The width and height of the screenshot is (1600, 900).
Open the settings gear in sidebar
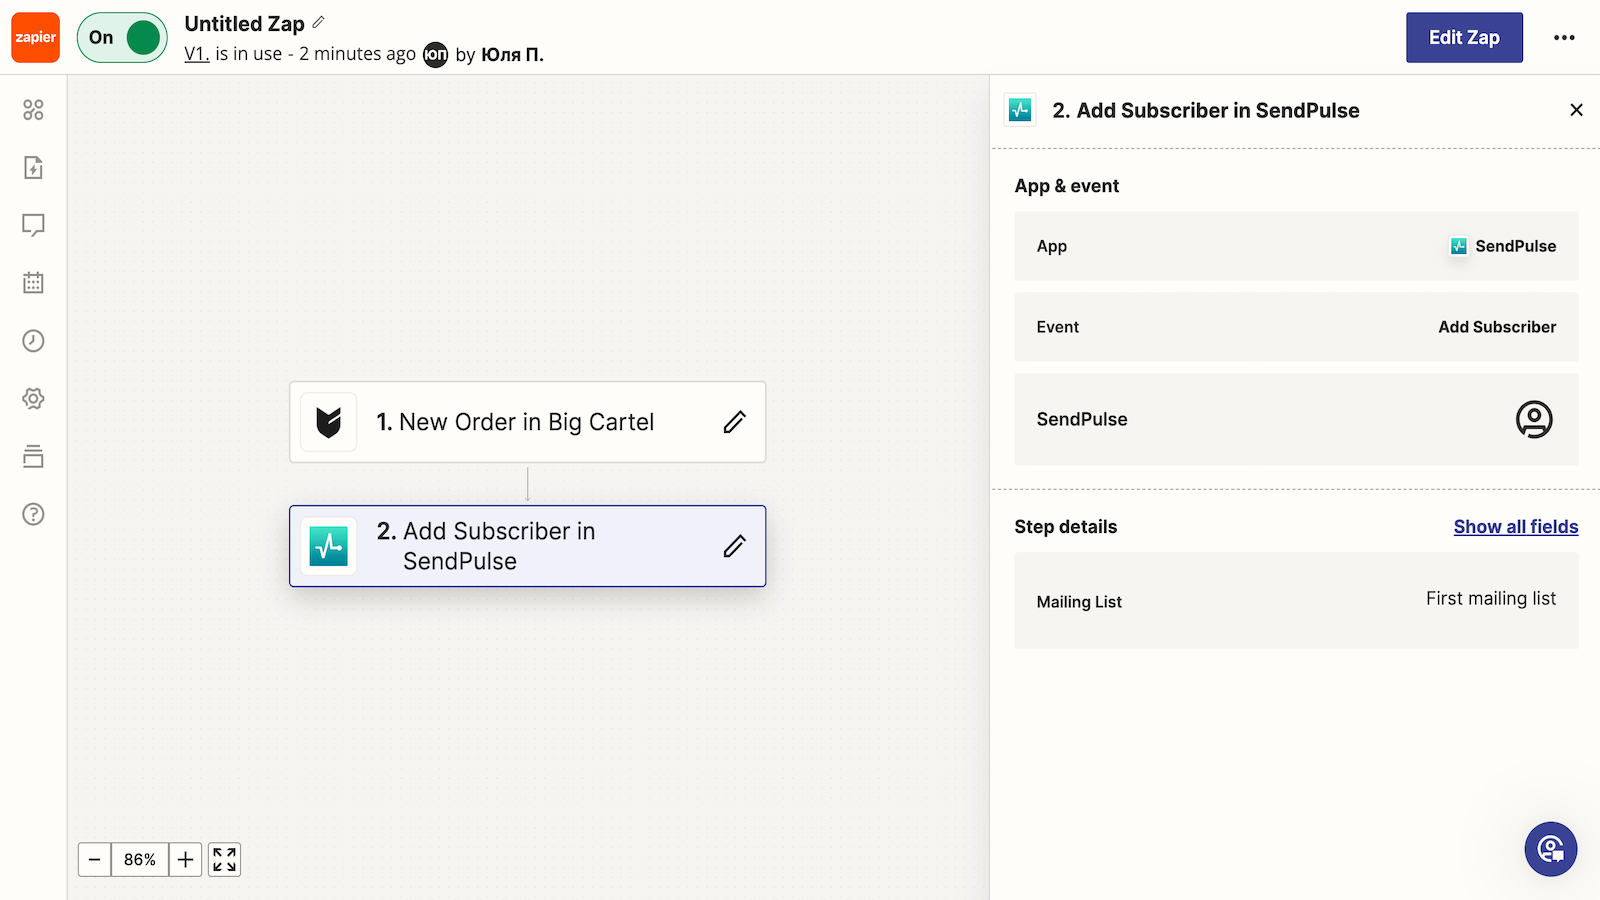pyautogui.click(x=33, y=399)
